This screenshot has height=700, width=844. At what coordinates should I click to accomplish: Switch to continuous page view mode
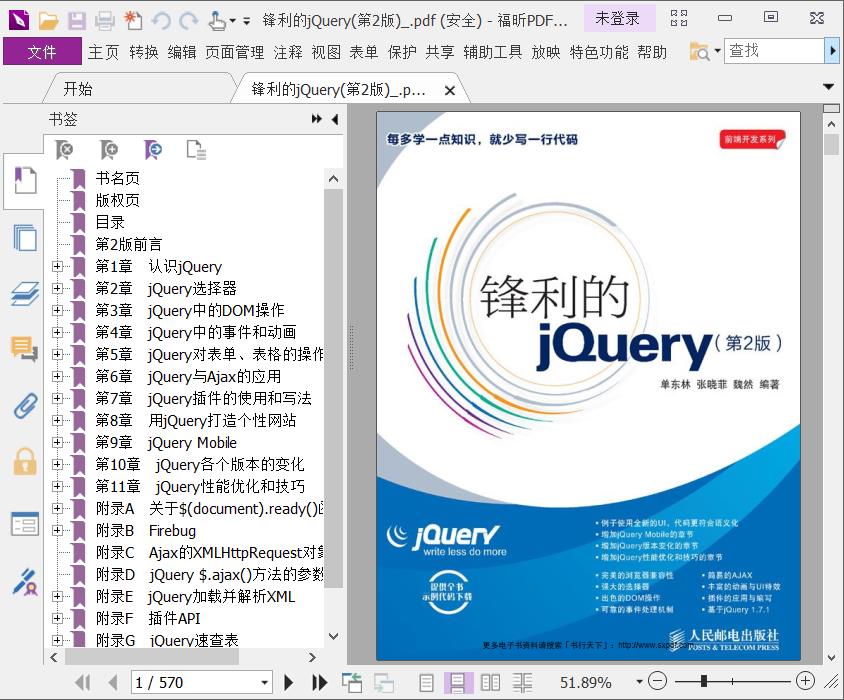pyautogui.click(x=458, y=683)
